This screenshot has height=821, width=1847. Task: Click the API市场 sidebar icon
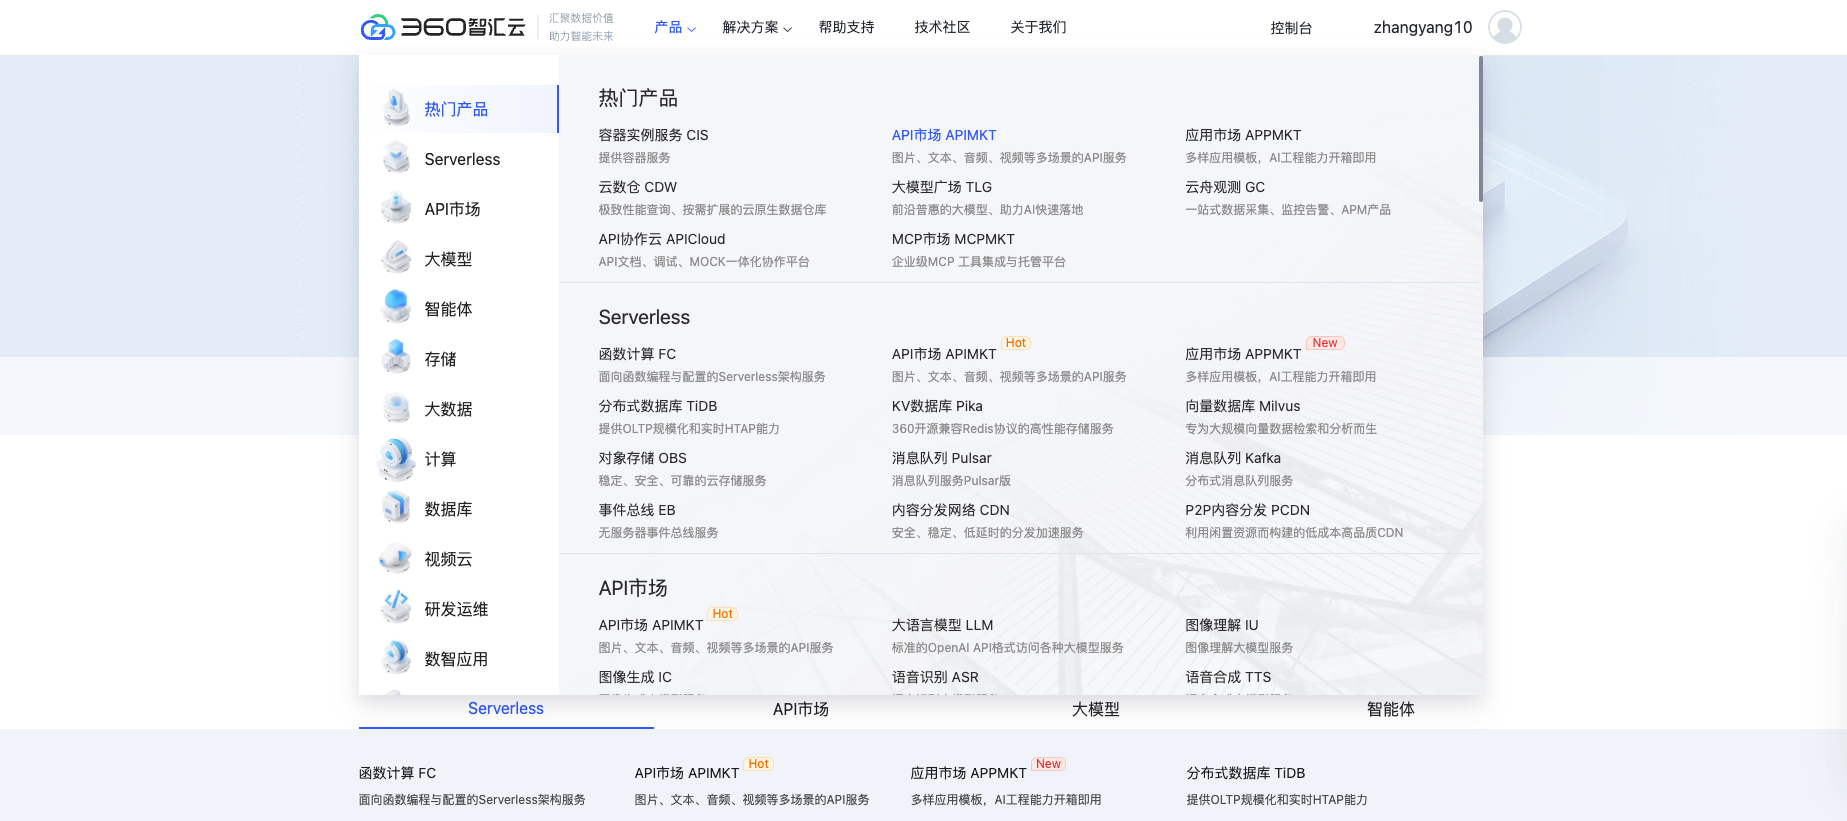click(397, 208)
